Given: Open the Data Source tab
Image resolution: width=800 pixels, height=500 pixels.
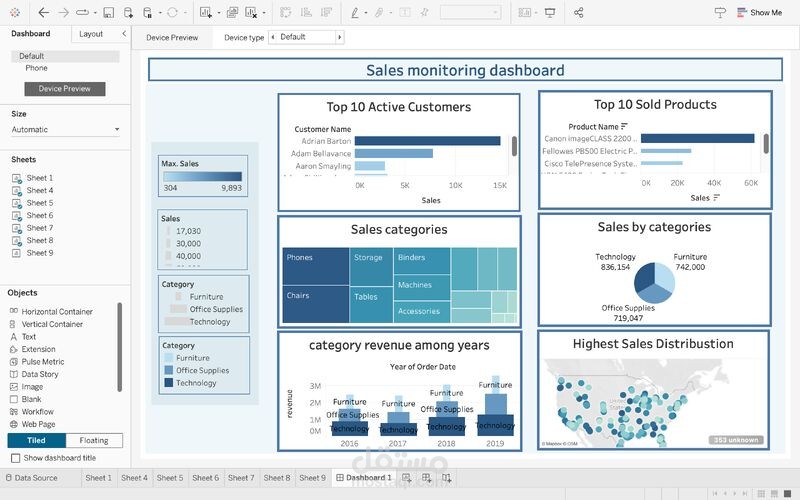Looking at the screenshot, I should (32, 478).
